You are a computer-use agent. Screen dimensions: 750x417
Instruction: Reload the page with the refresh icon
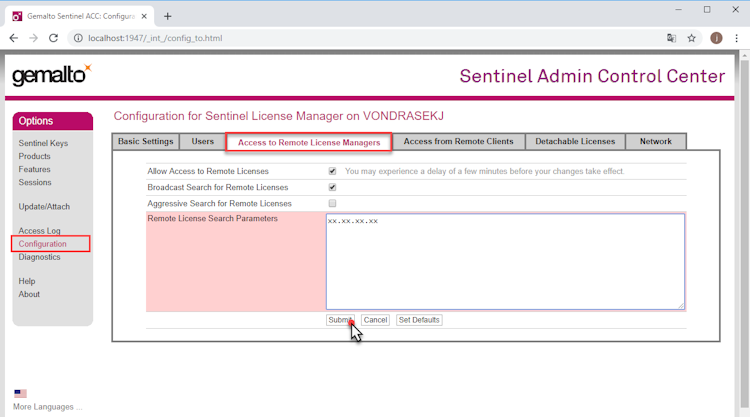[x=53, y=38]
